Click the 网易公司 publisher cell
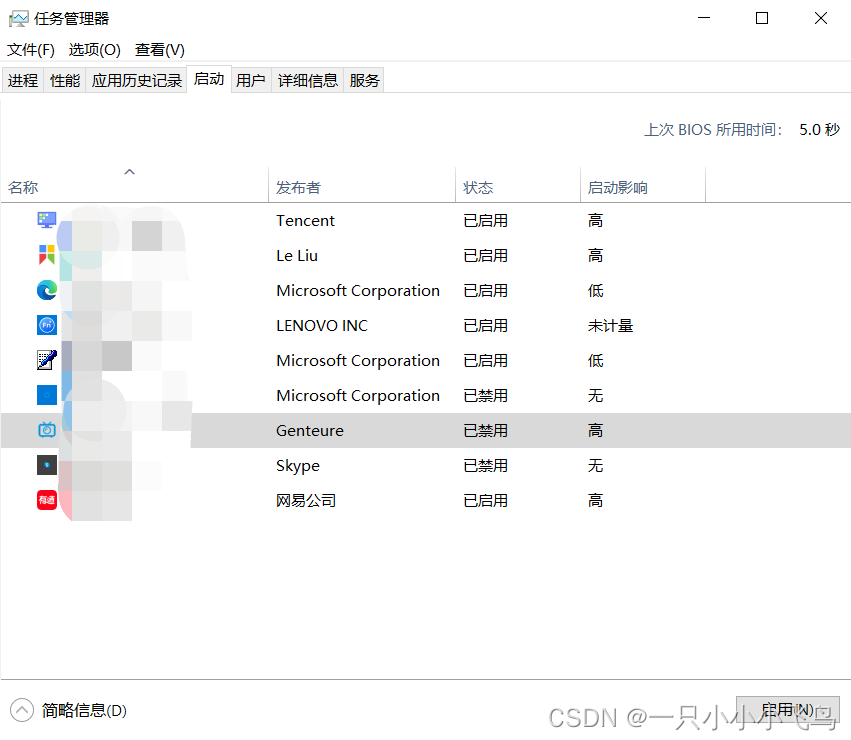 [x=306, y=500]
